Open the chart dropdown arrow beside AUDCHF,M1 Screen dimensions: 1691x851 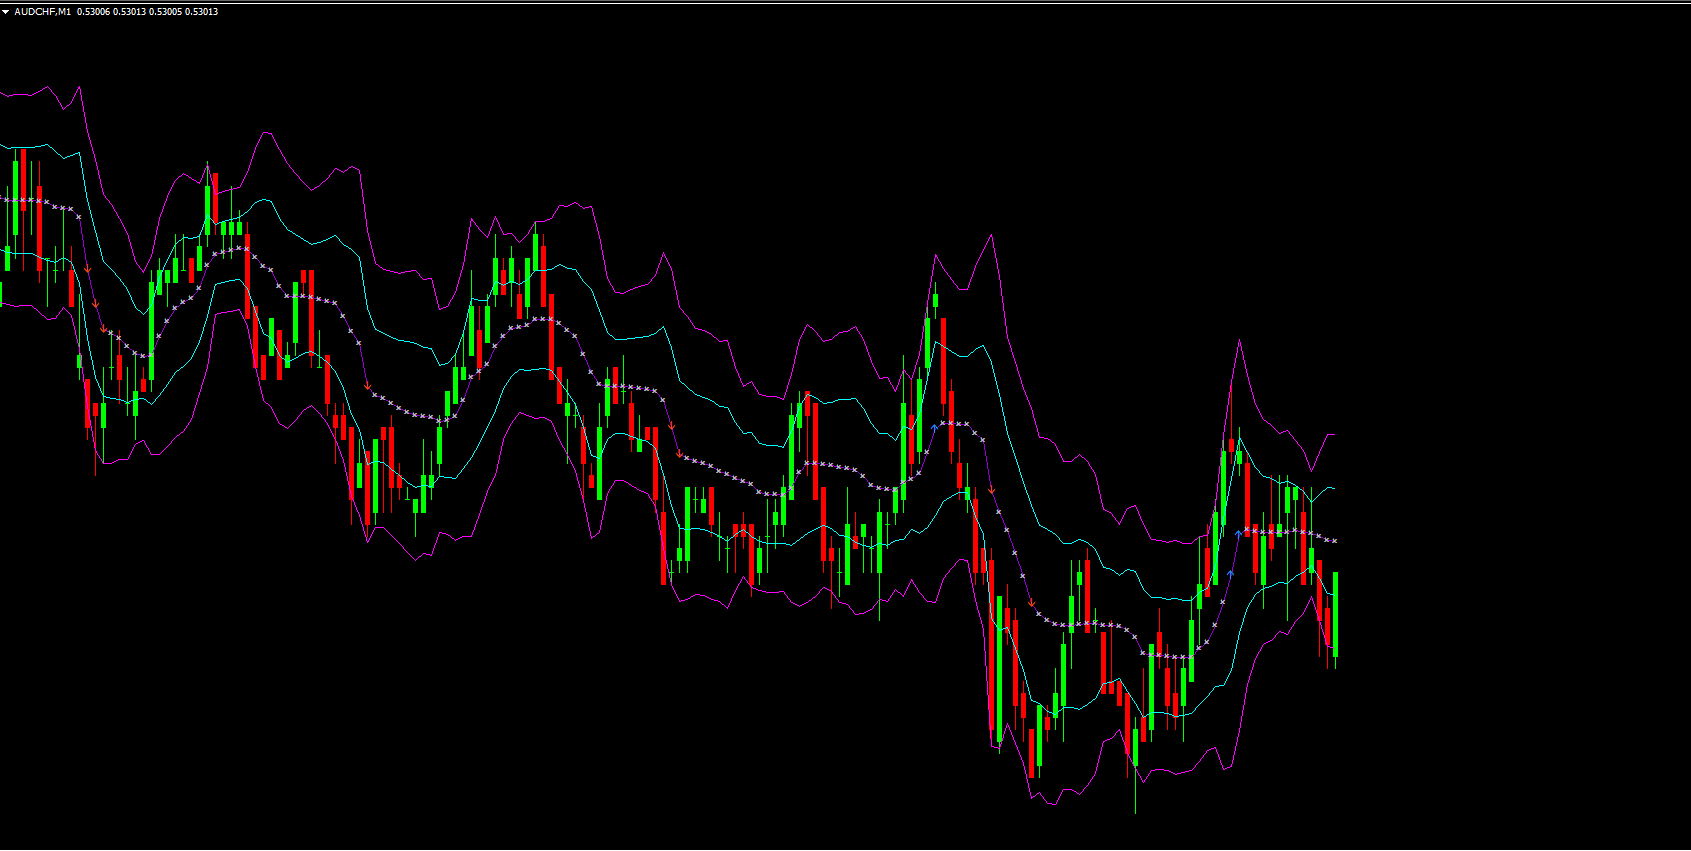6,12
